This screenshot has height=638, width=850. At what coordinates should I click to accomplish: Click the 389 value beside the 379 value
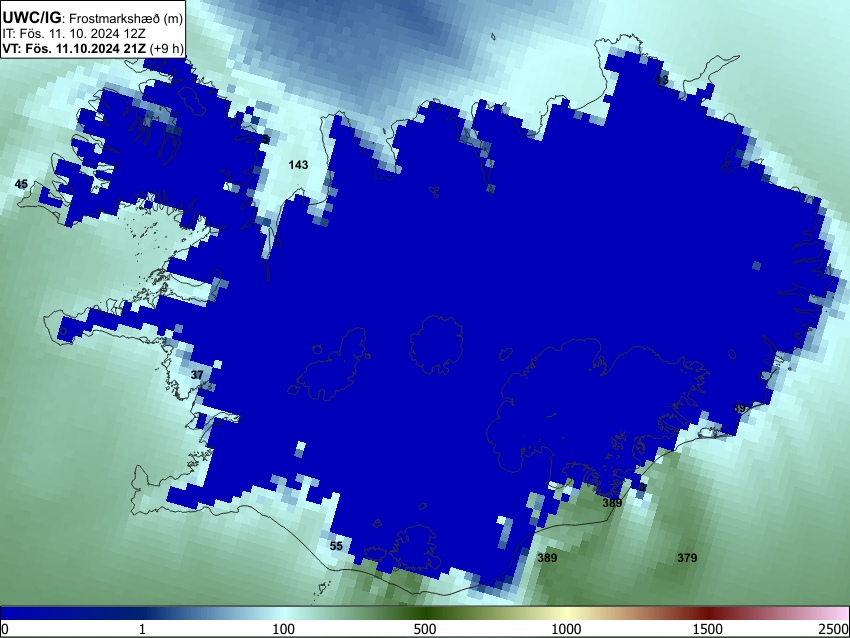pos(547,558)
